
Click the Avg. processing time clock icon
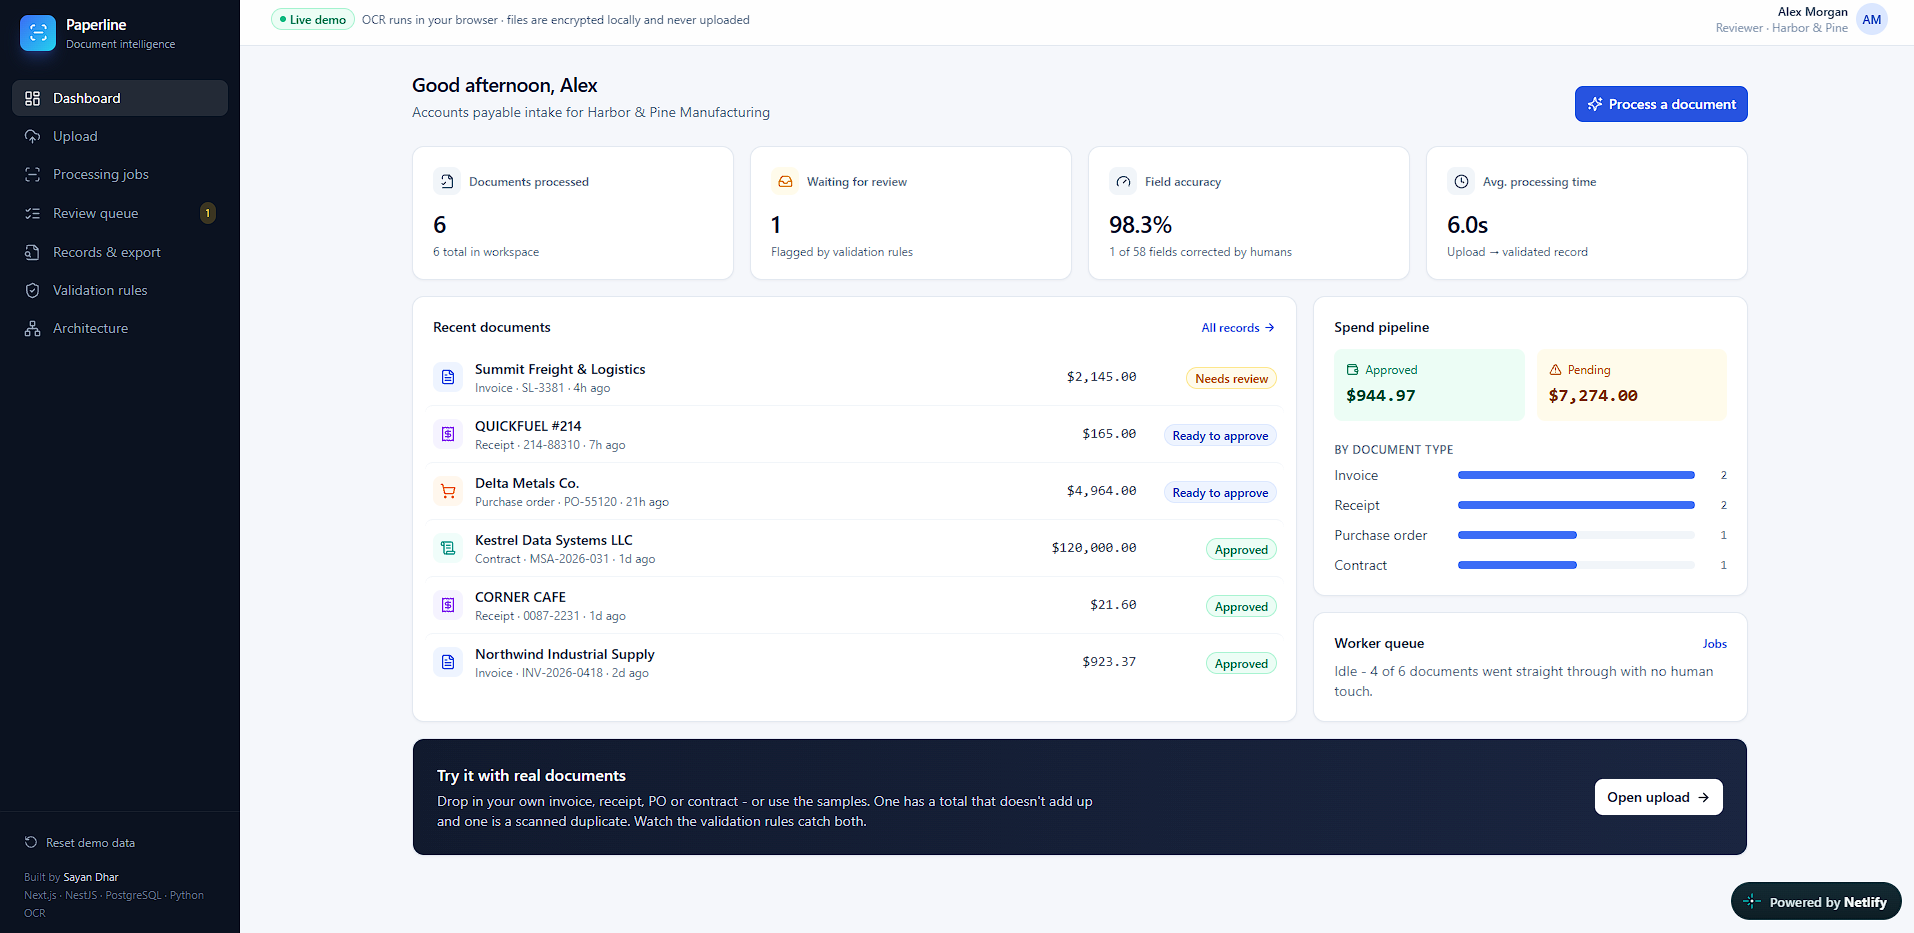(1461, 181)
